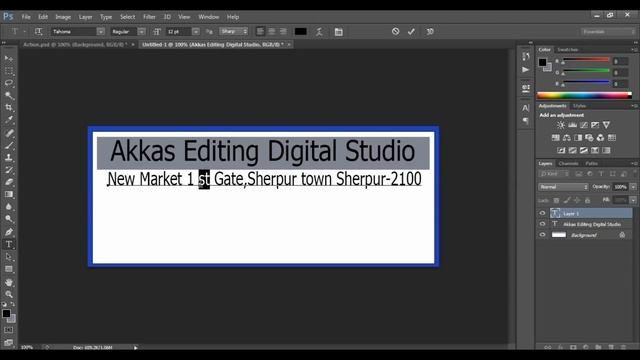
Task: Hide the Akkas Editing Digital Studio layer
Action: pyautogui.click(x=542, y=224)
